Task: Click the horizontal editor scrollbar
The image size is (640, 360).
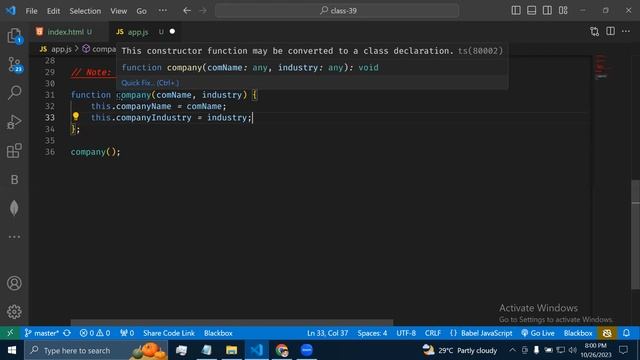Action: (232, 322)
